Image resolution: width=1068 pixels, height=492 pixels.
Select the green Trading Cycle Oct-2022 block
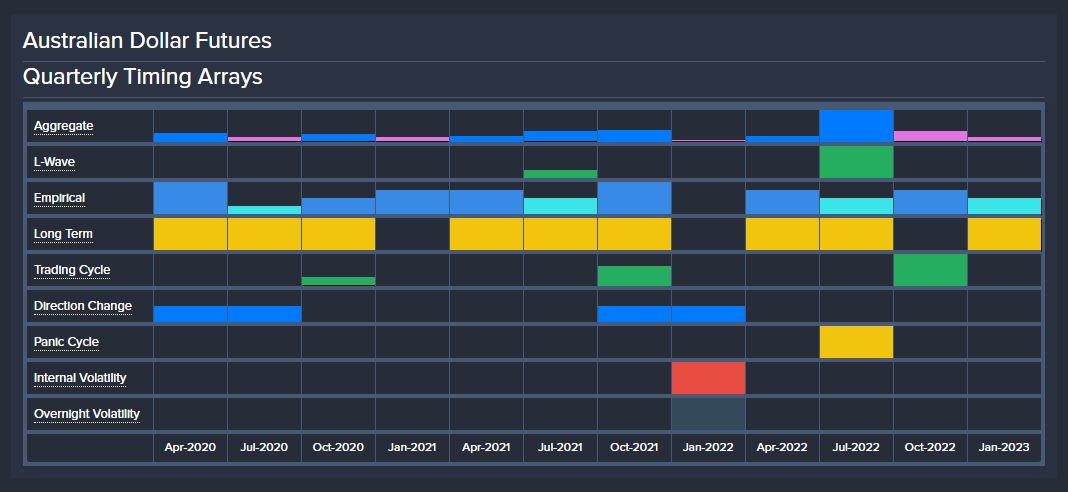930,270
